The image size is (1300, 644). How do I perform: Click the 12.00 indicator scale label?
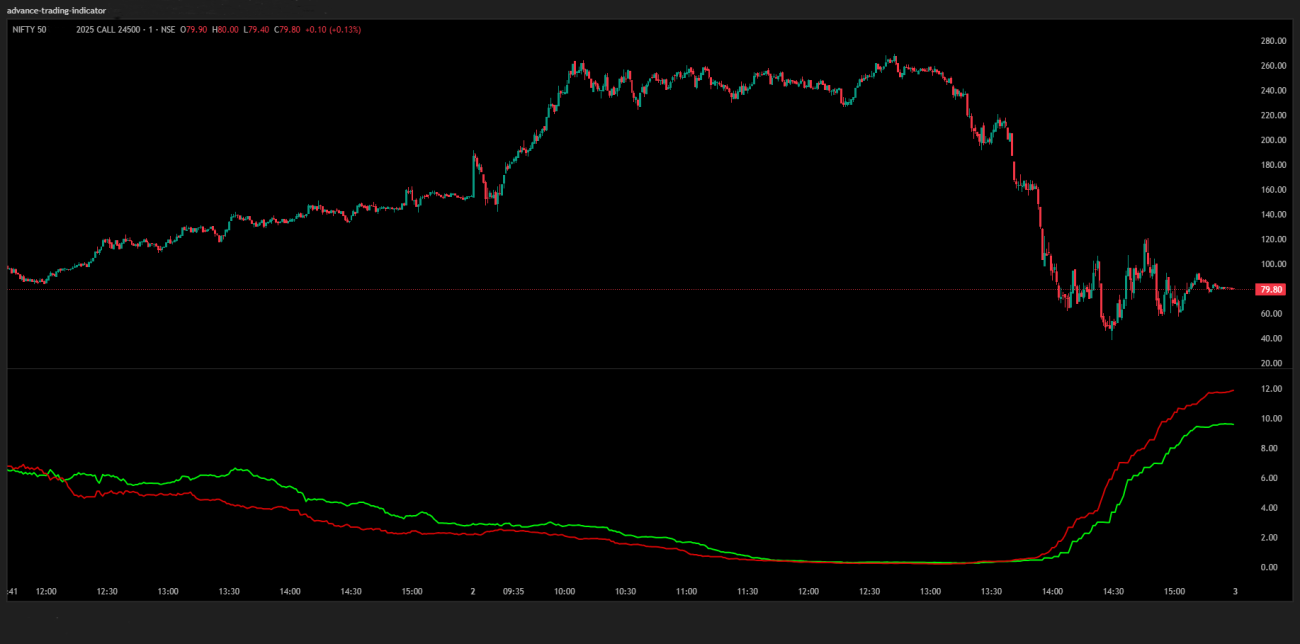pyautogui.click(x=1271, y=388)
